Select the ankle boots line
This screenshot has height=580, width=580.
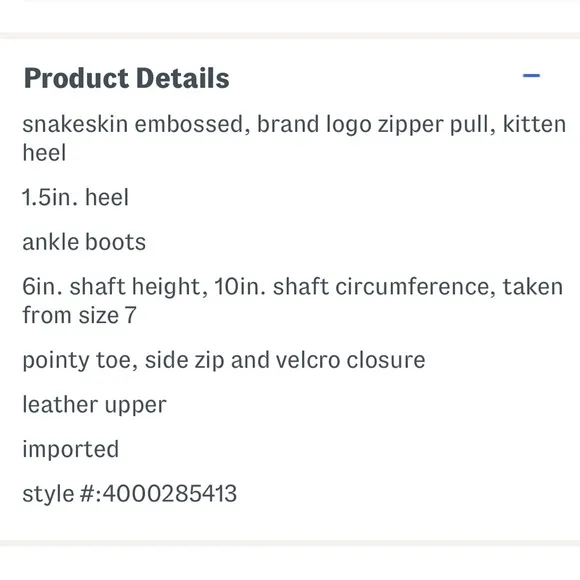pyautogui.click(x=84, y=242)
